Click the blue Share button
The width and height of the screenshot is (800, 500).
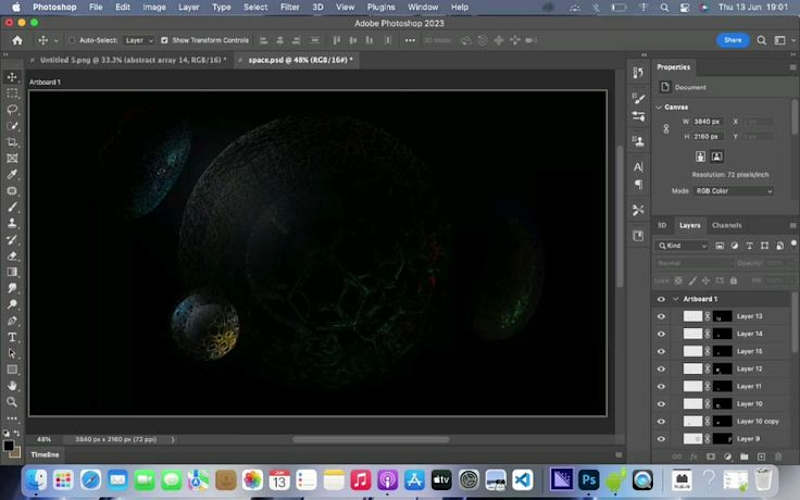(x=733, y=40)
